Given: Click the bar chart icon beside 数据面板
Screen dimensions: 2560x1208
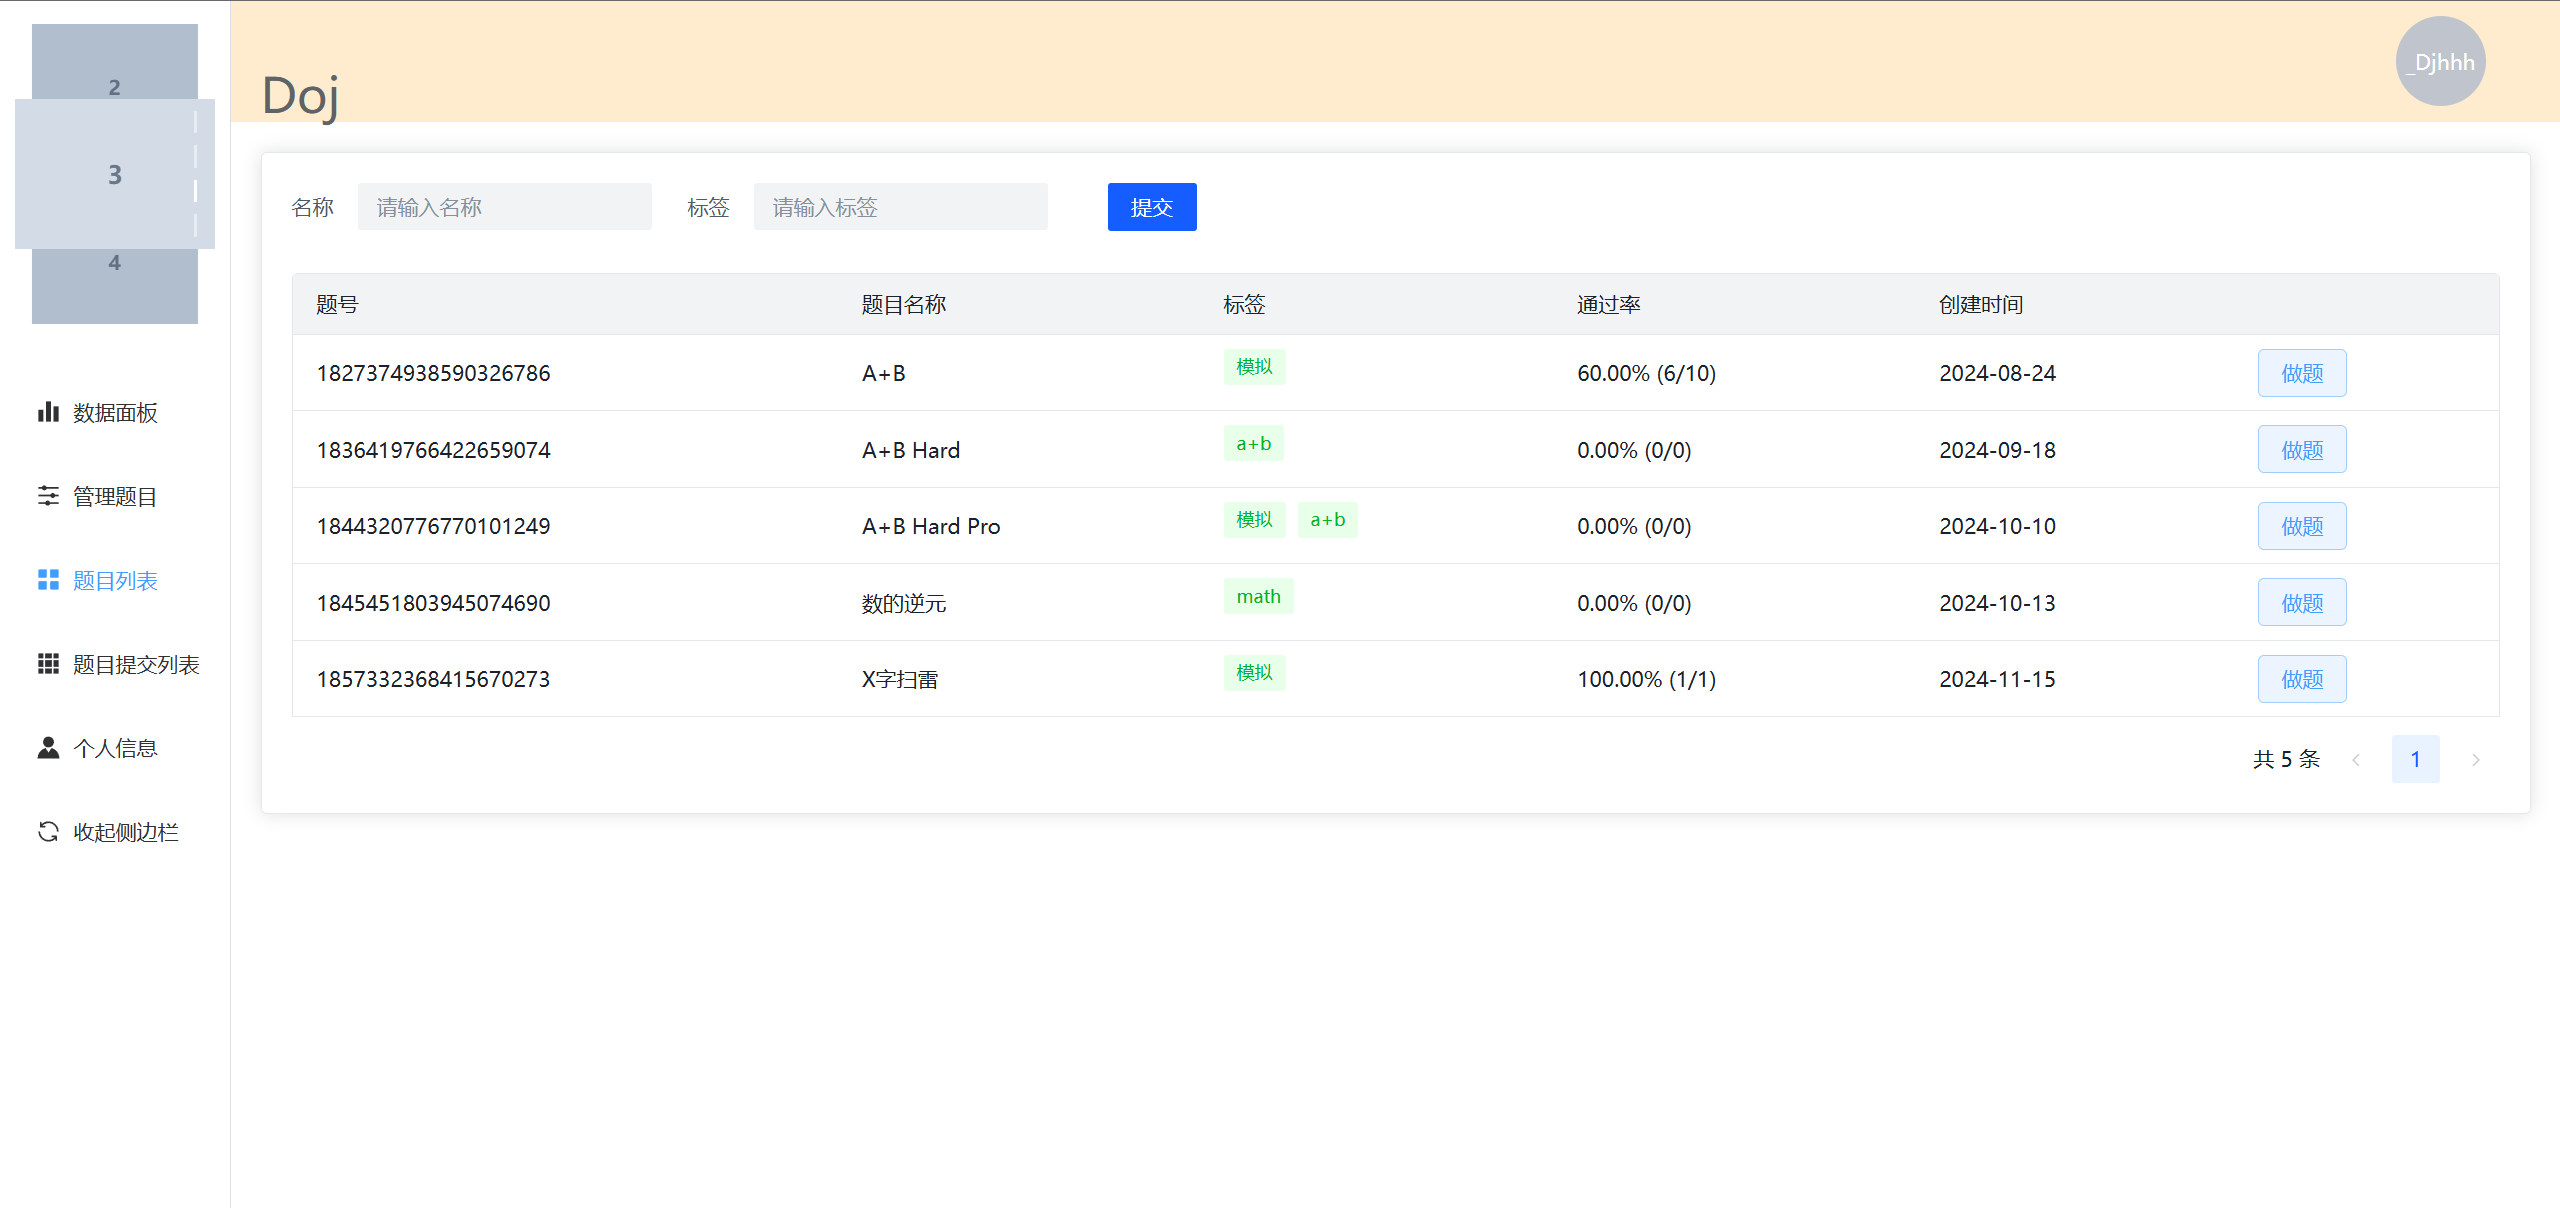Looking at the screenshot, I should [48, 412].
